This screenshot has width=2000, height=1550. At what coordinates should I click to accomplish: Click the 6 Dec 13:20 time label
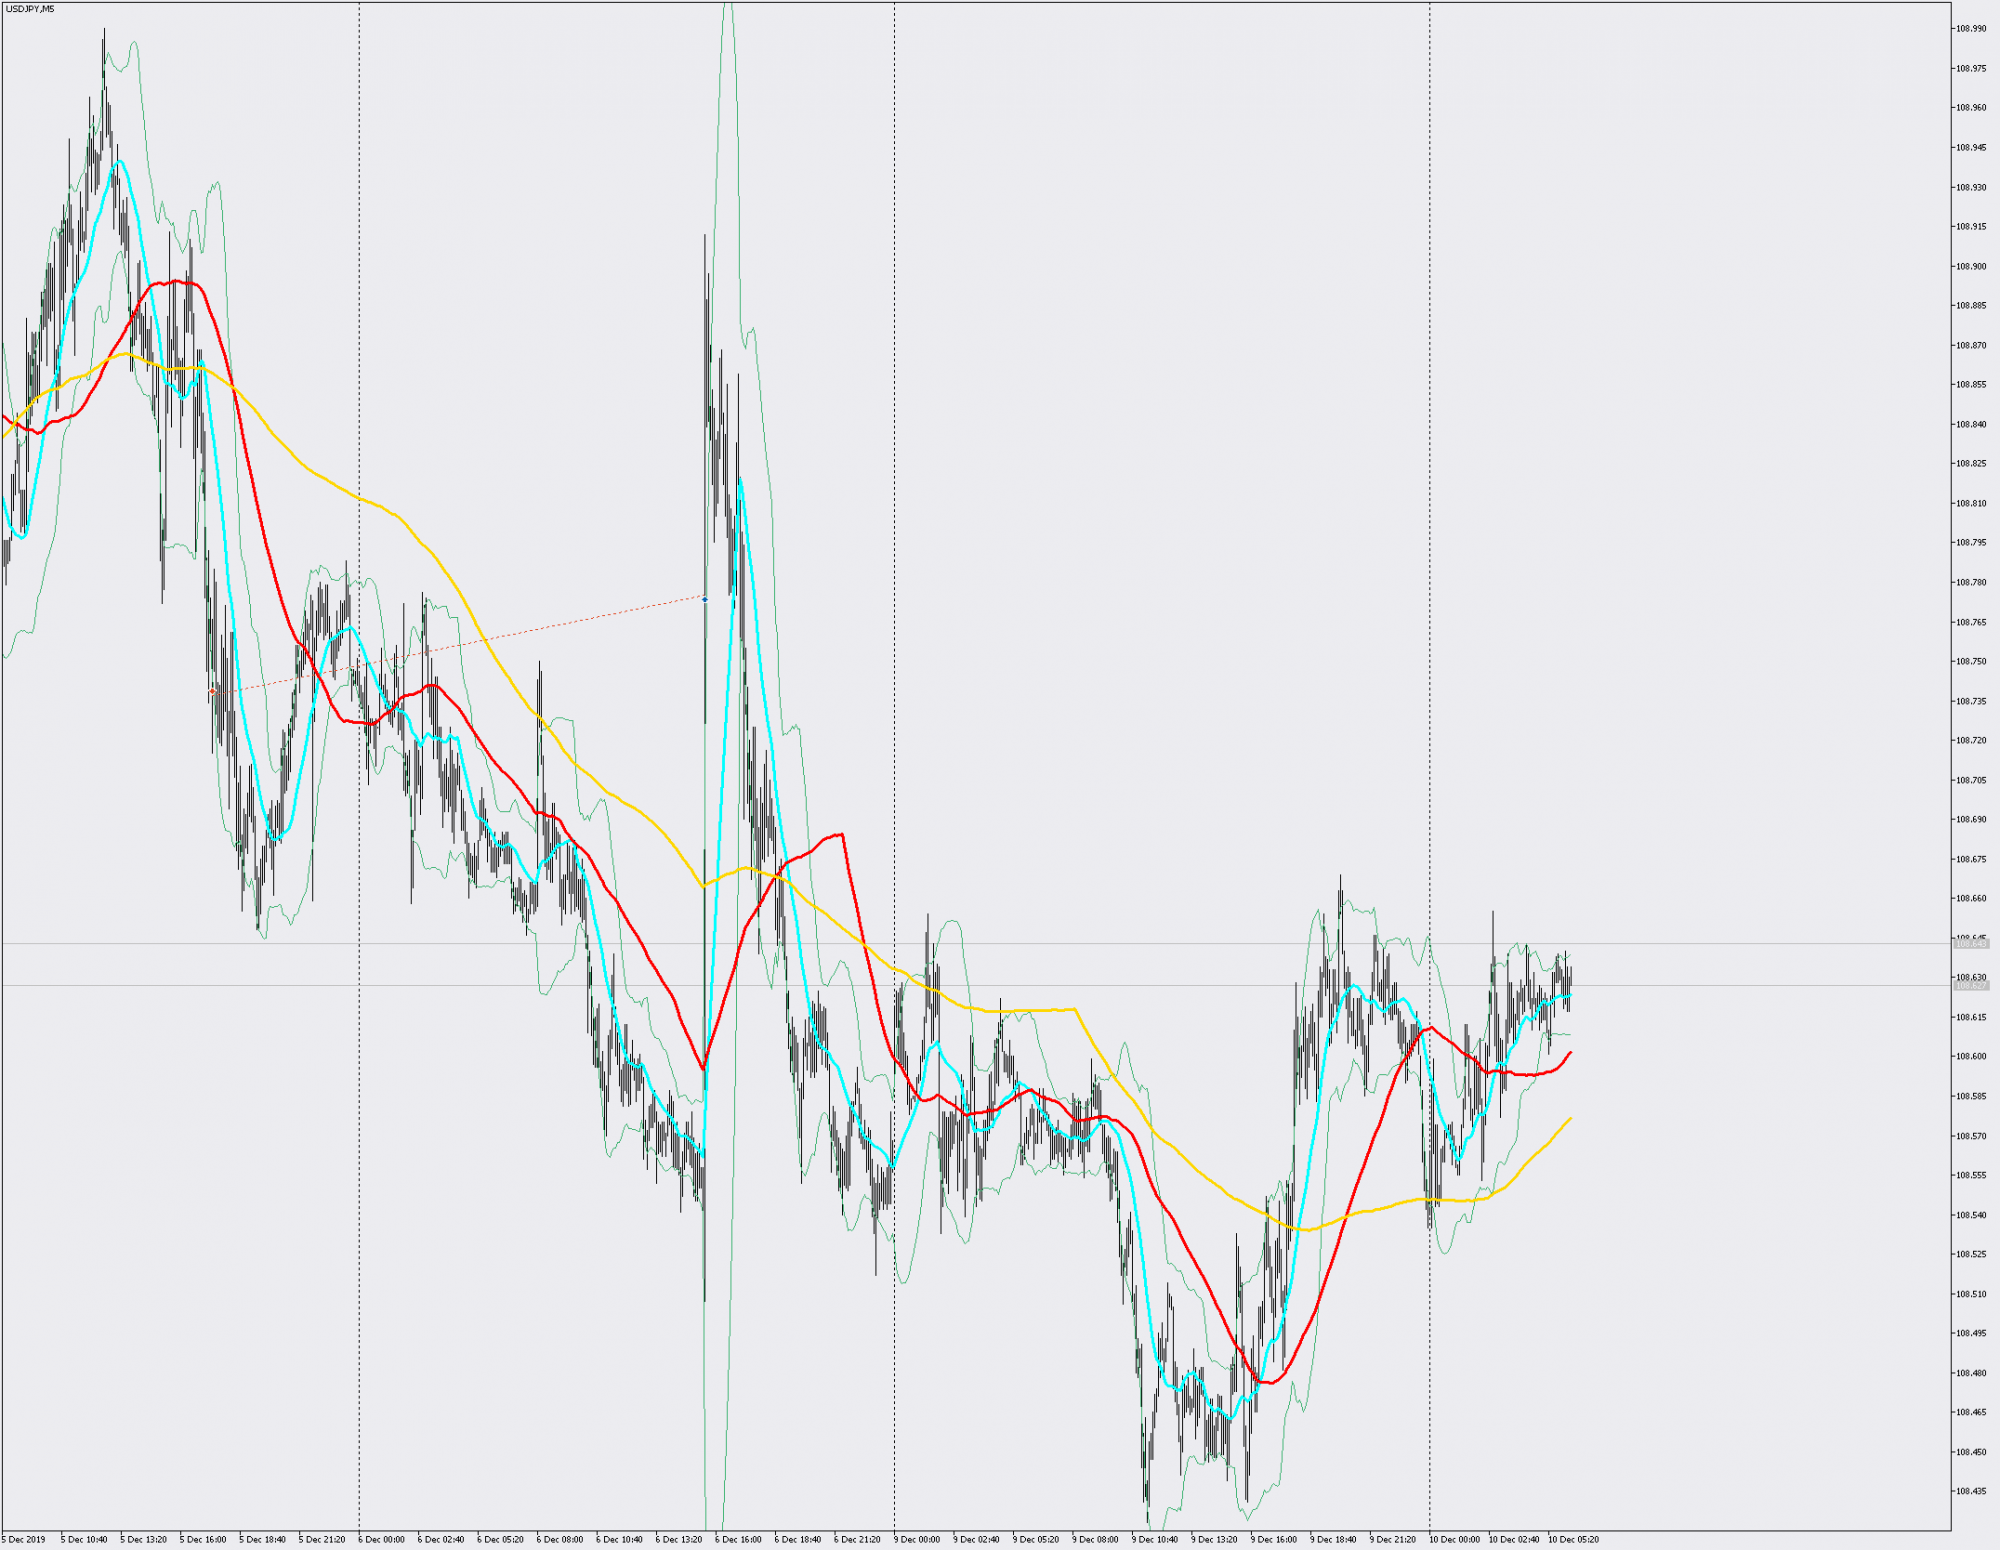(x=679, y=1540)
